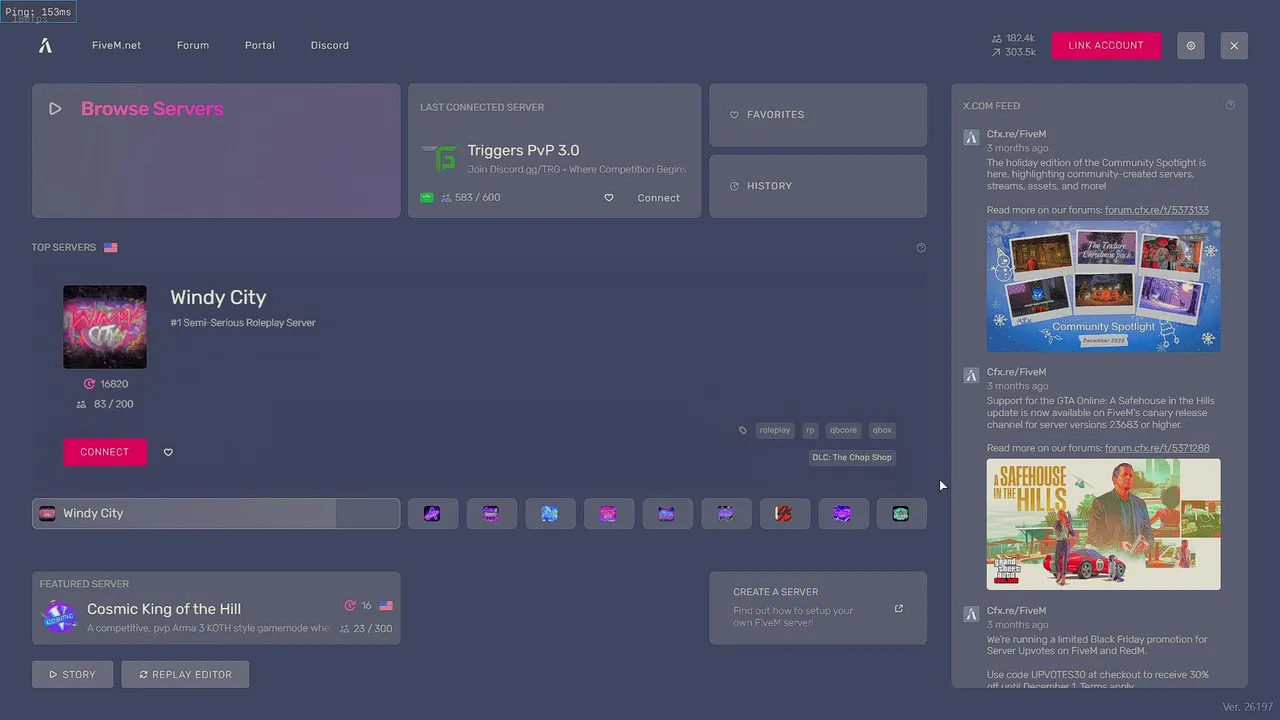Screen dimensions: 1280x720
Task: Click the FiveM logo in the header
Action: [x=45, y=45]
